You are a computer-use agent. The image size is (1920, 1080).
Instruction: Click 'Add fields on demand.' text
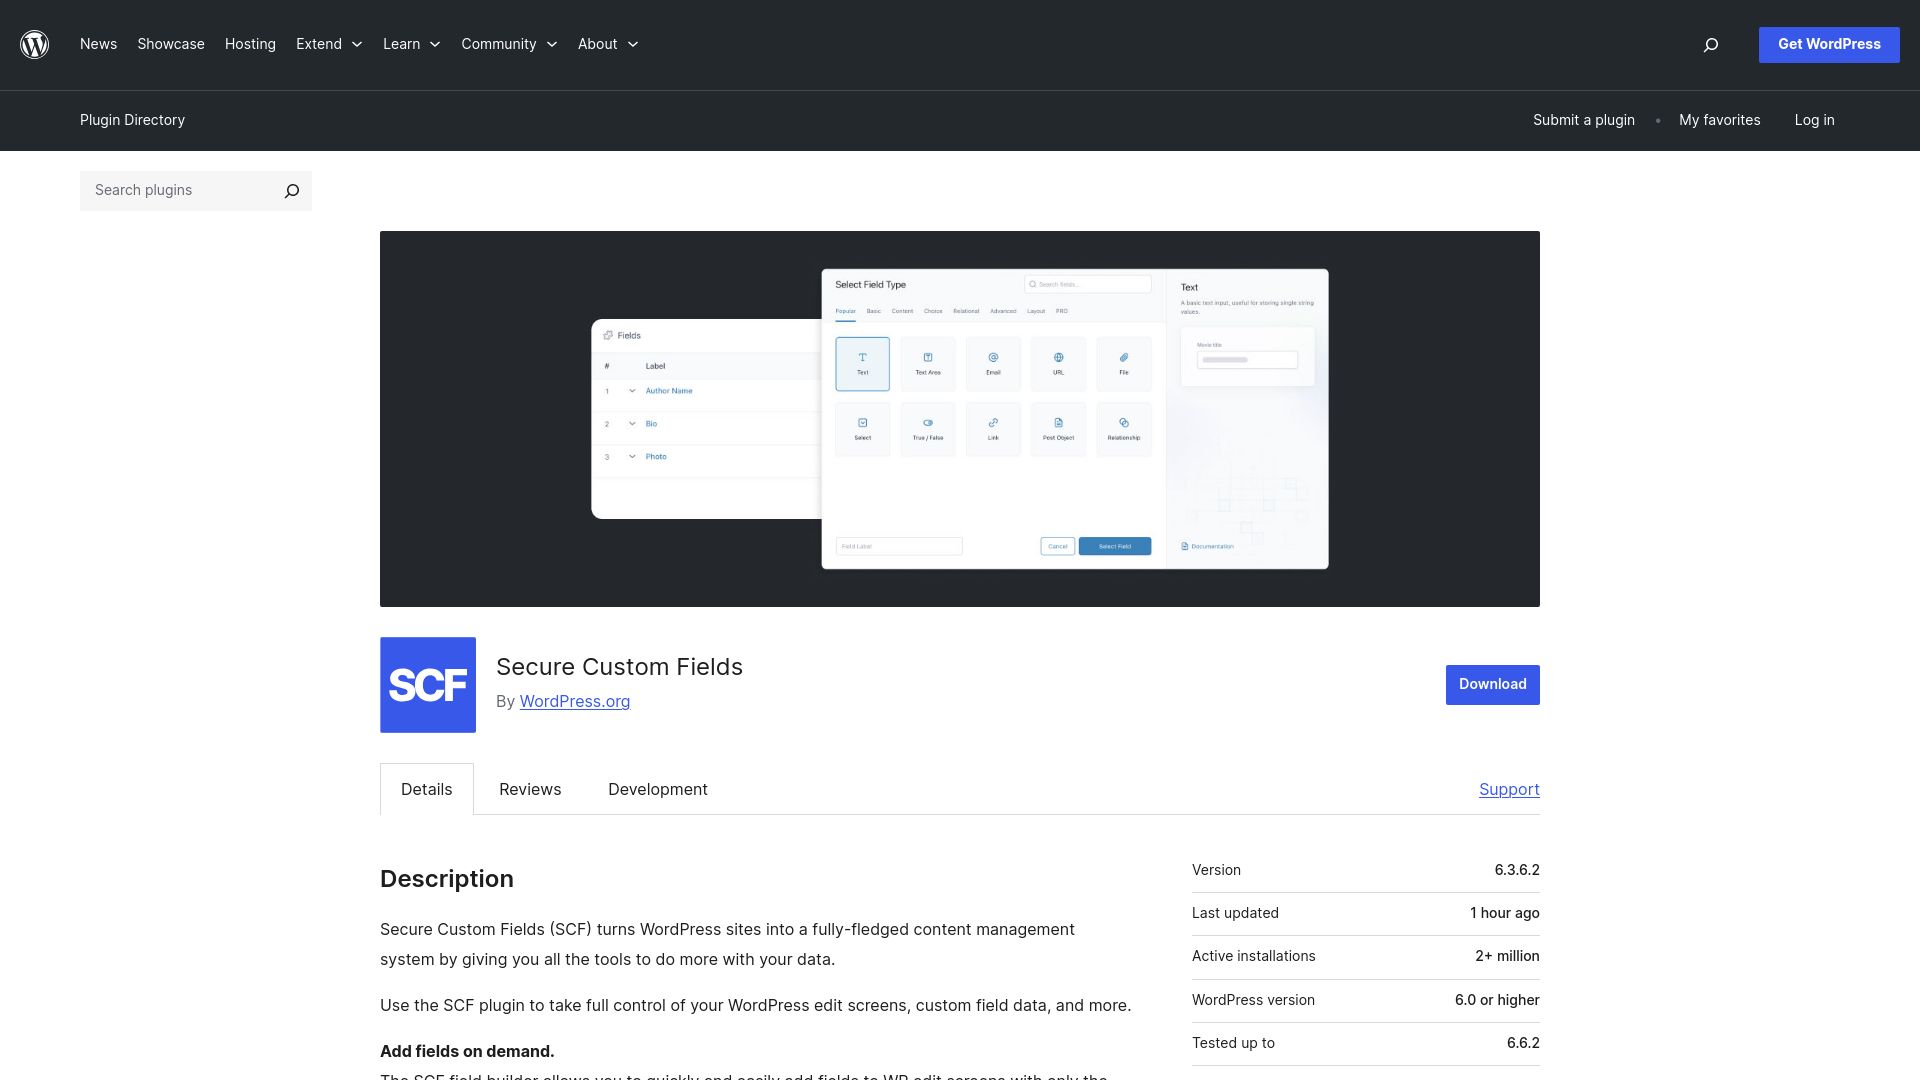(x=467, y=1051)
